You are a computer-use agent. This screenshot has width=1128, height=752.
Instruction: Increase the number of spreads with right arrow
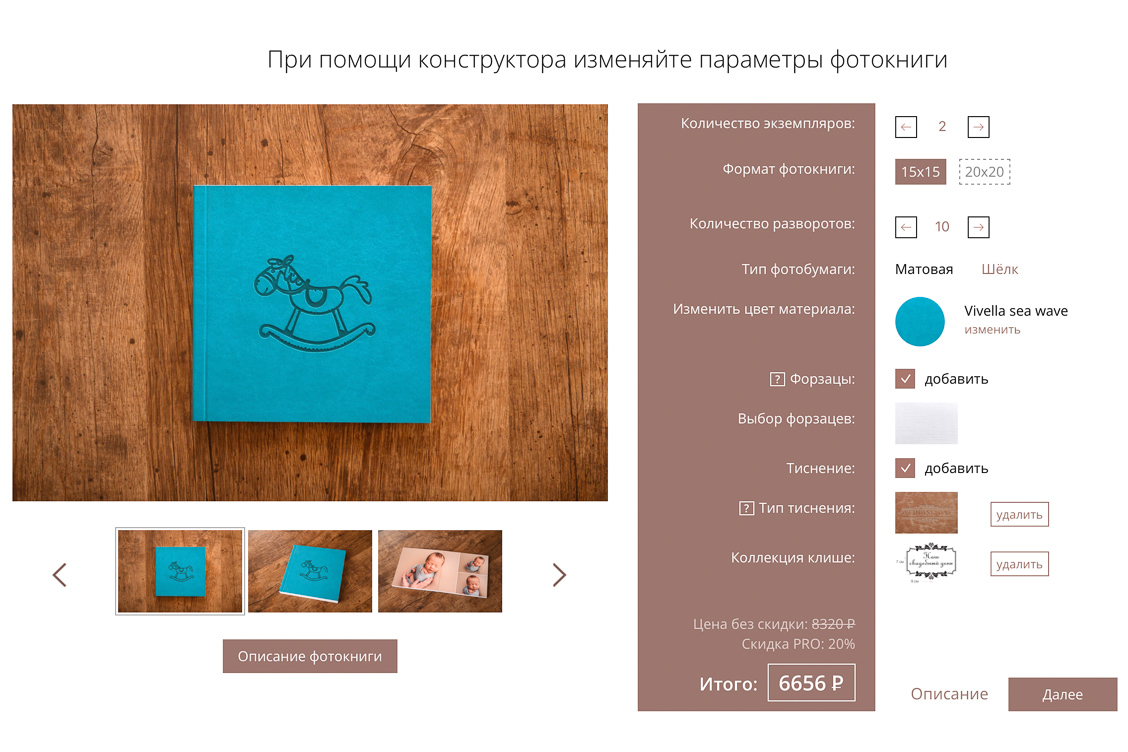coord(978,227)
